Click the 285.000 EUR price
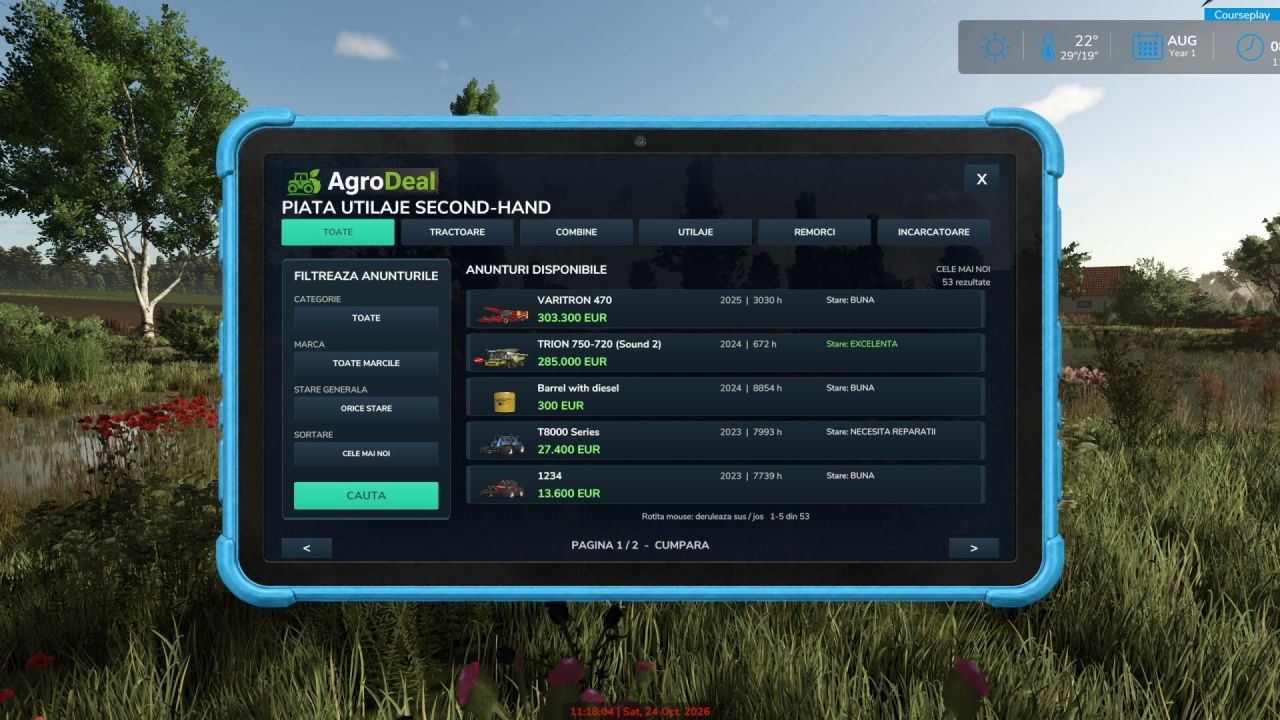 click(x=572, y=362)
